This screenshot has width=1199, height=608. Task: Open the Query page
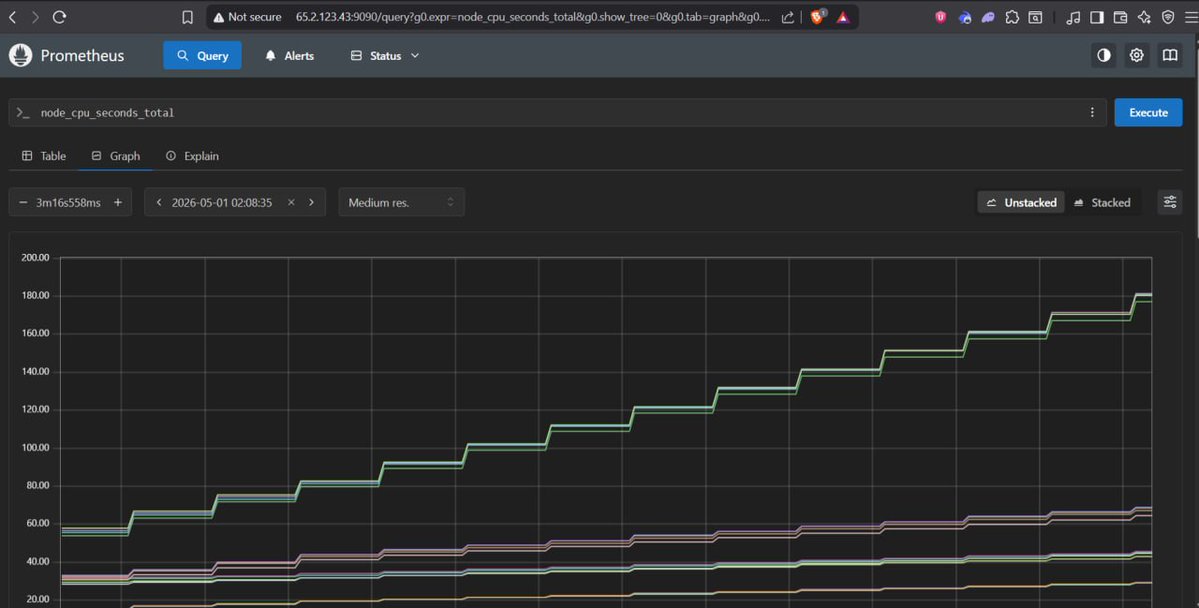tap(202, 56)
